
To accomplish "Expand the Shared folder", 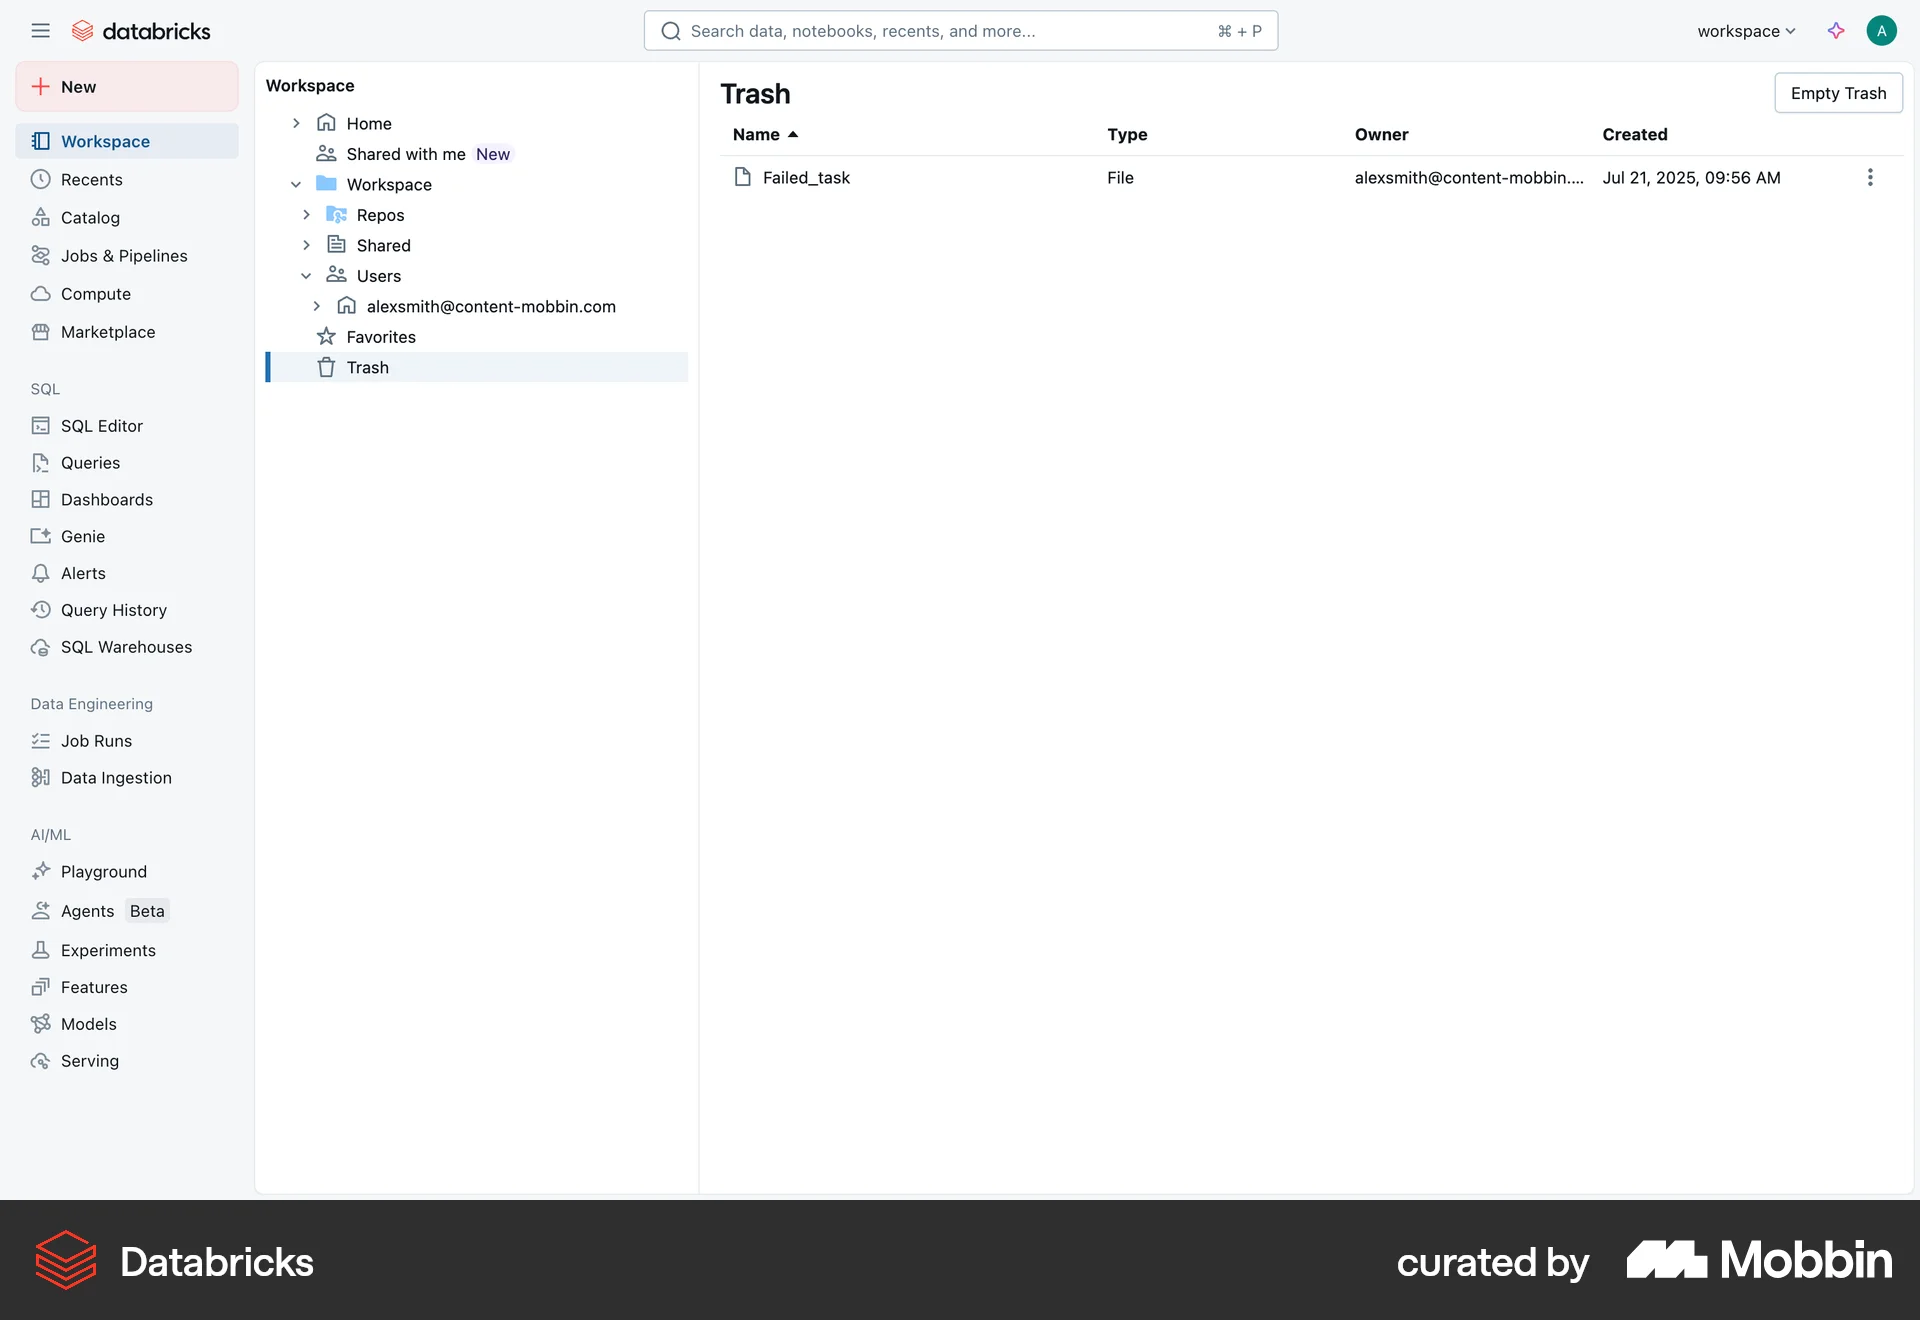I will click(x=306, y=245).
